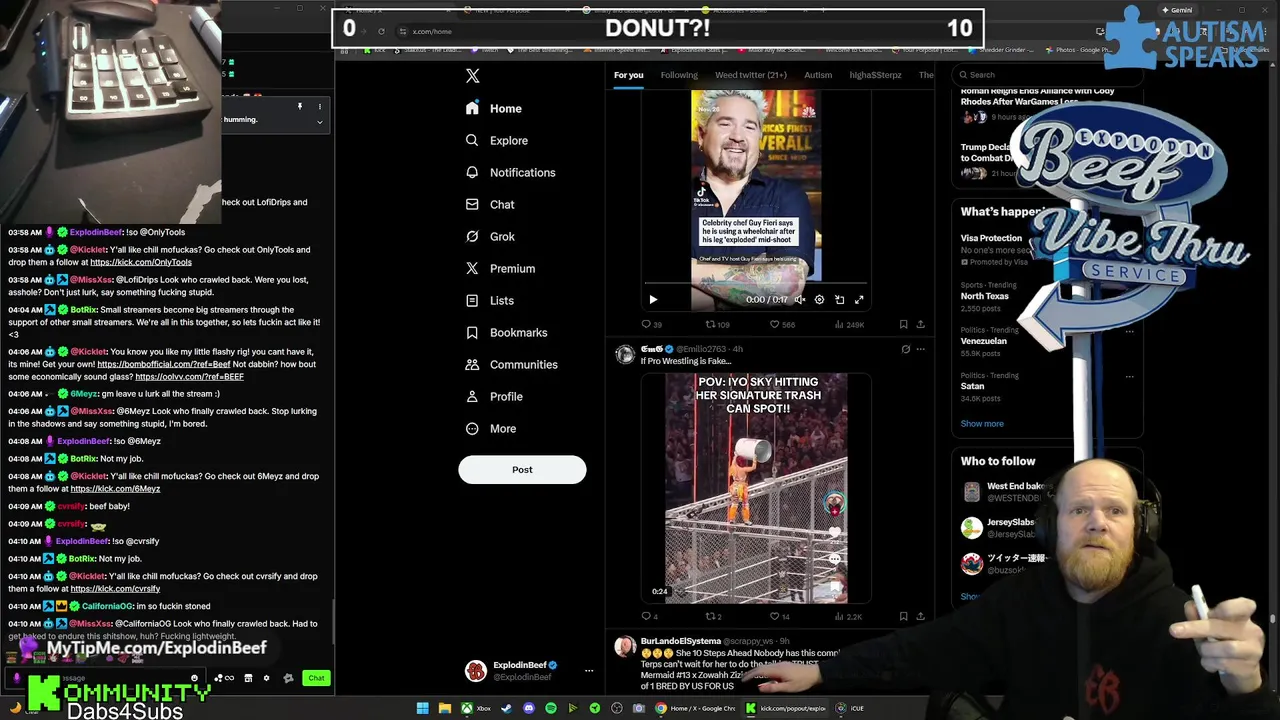Open the wrestling trash can video
Image resolution: width=1280 pixels, height=720 pixels.
[x=756, y=488]
